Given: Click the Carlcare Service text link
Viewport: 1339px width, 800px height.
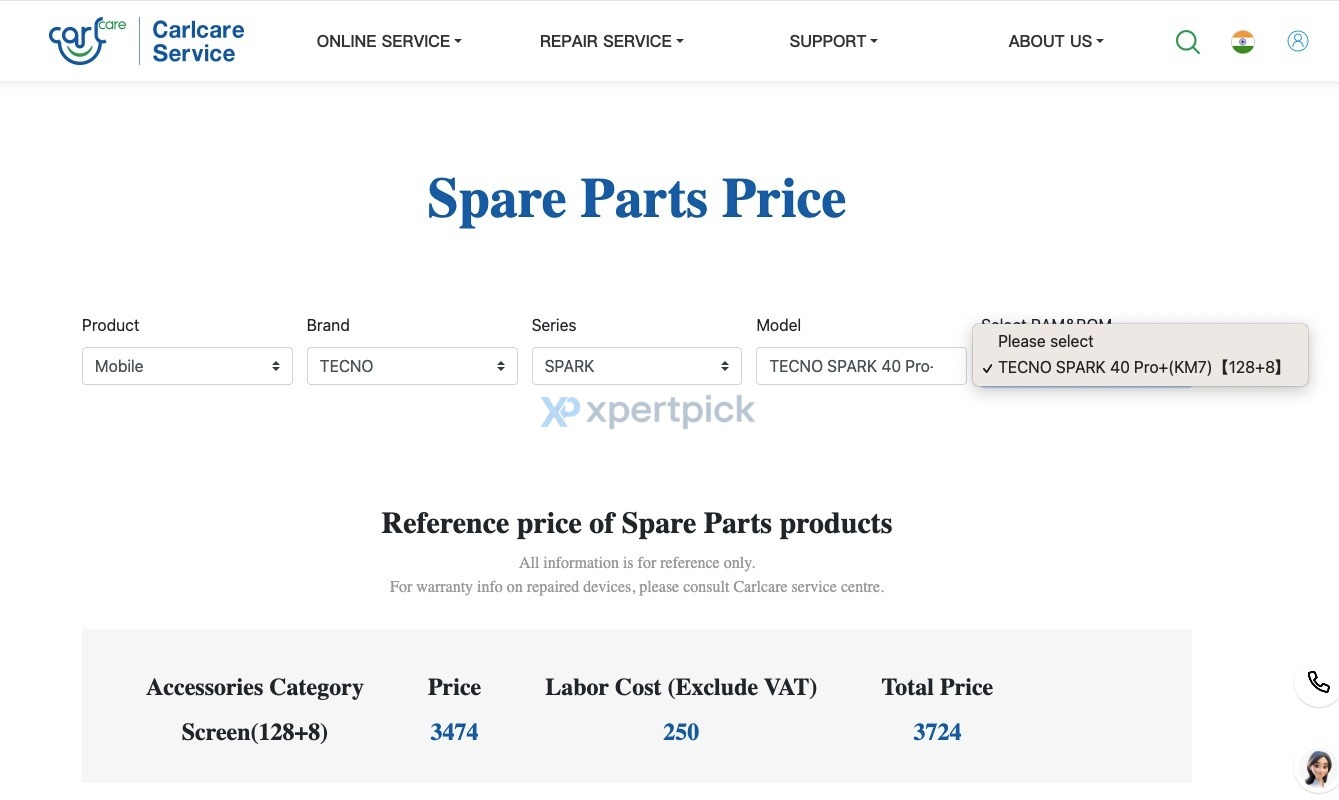Looking at the screenshot, I should coord(198,41).
